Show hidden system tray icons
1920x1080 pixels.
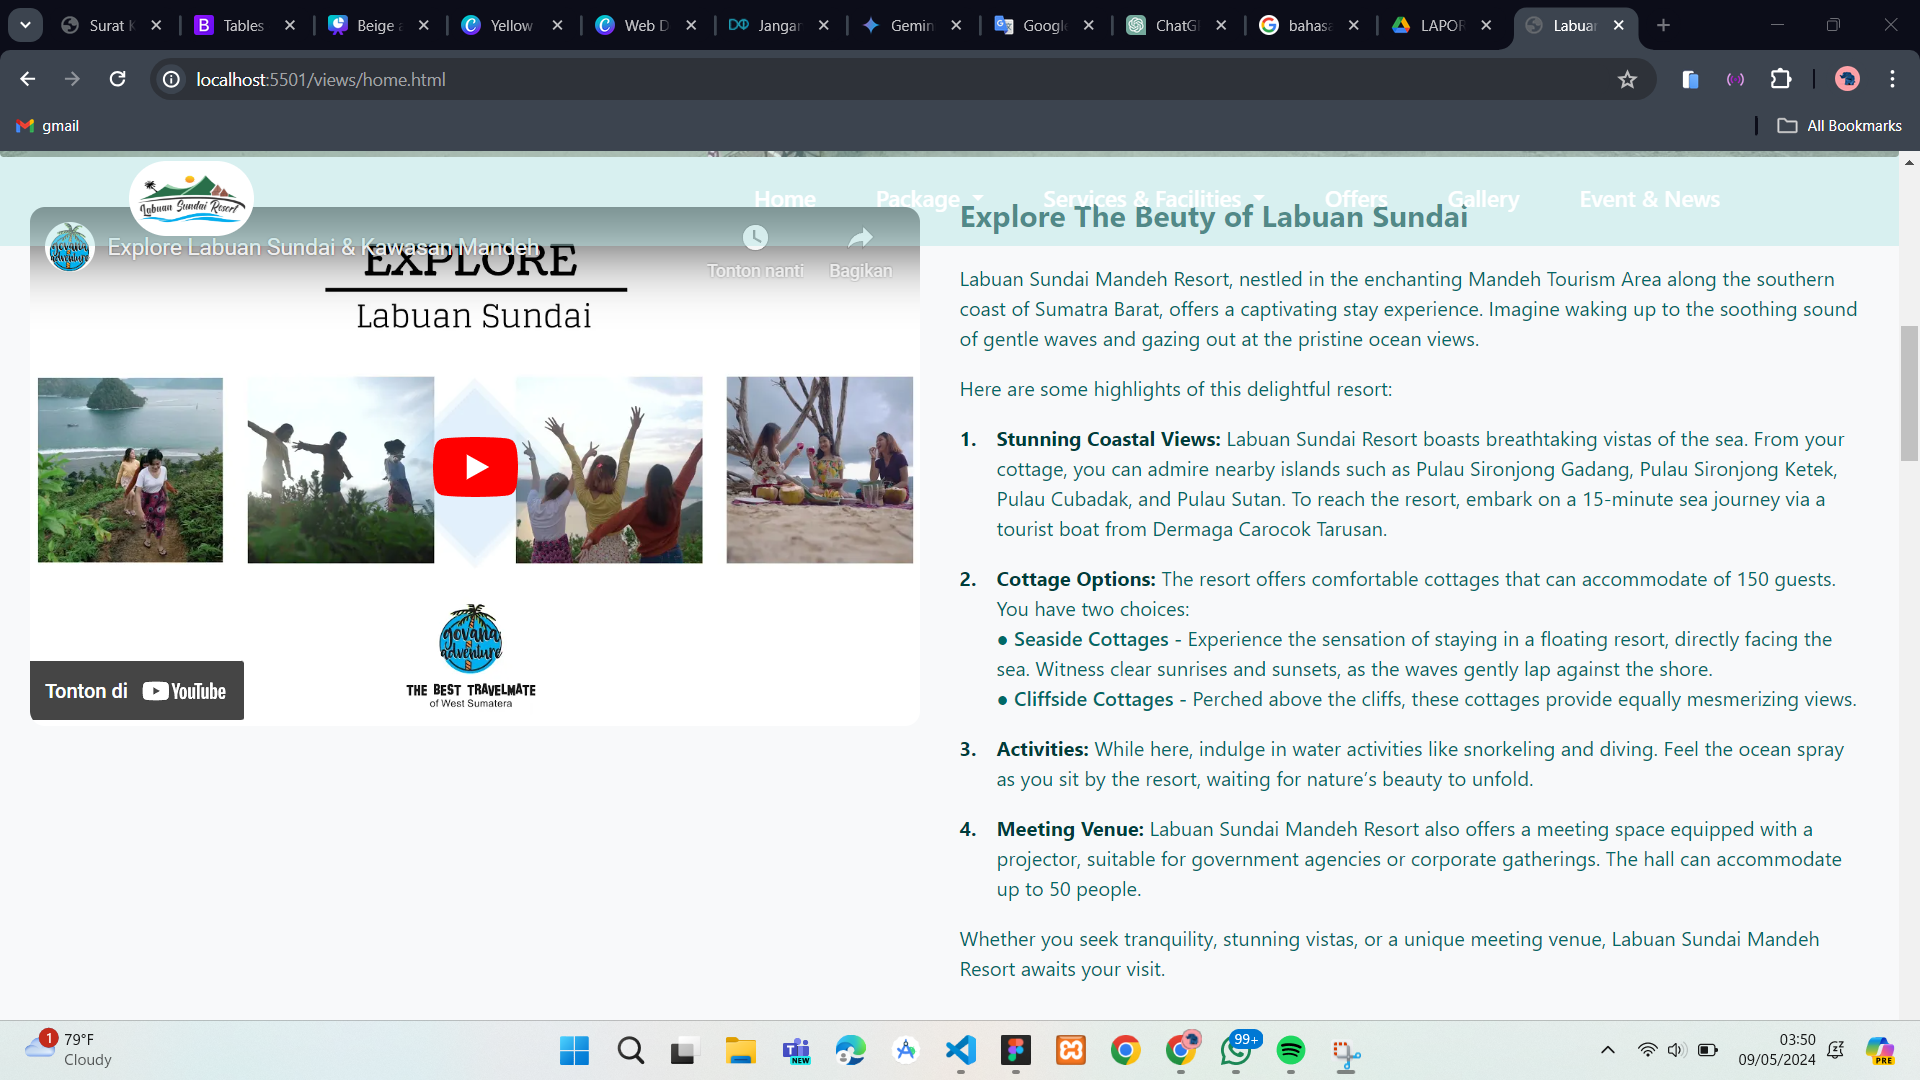(x=1608, y=1050)
